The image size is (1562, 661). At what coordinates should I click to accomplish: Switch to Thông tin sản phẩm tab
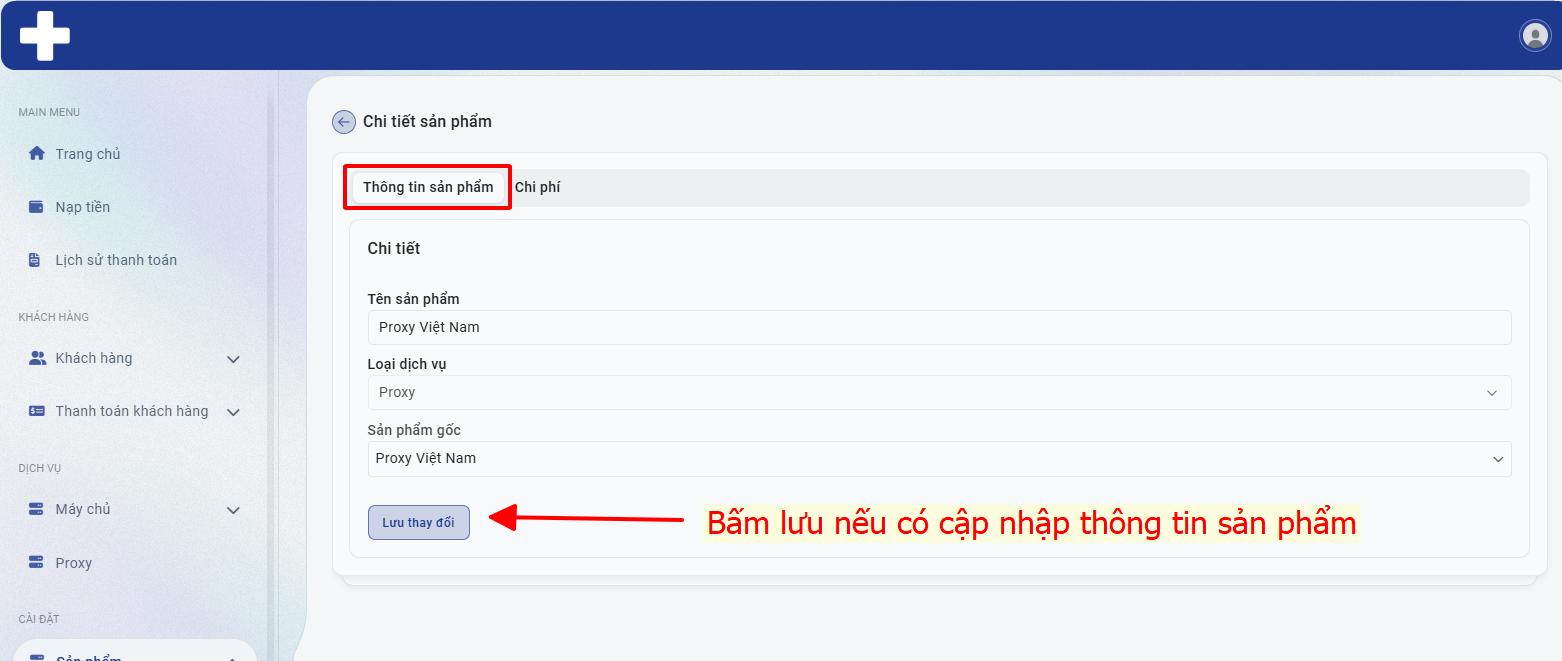click(x=428, y=187)
